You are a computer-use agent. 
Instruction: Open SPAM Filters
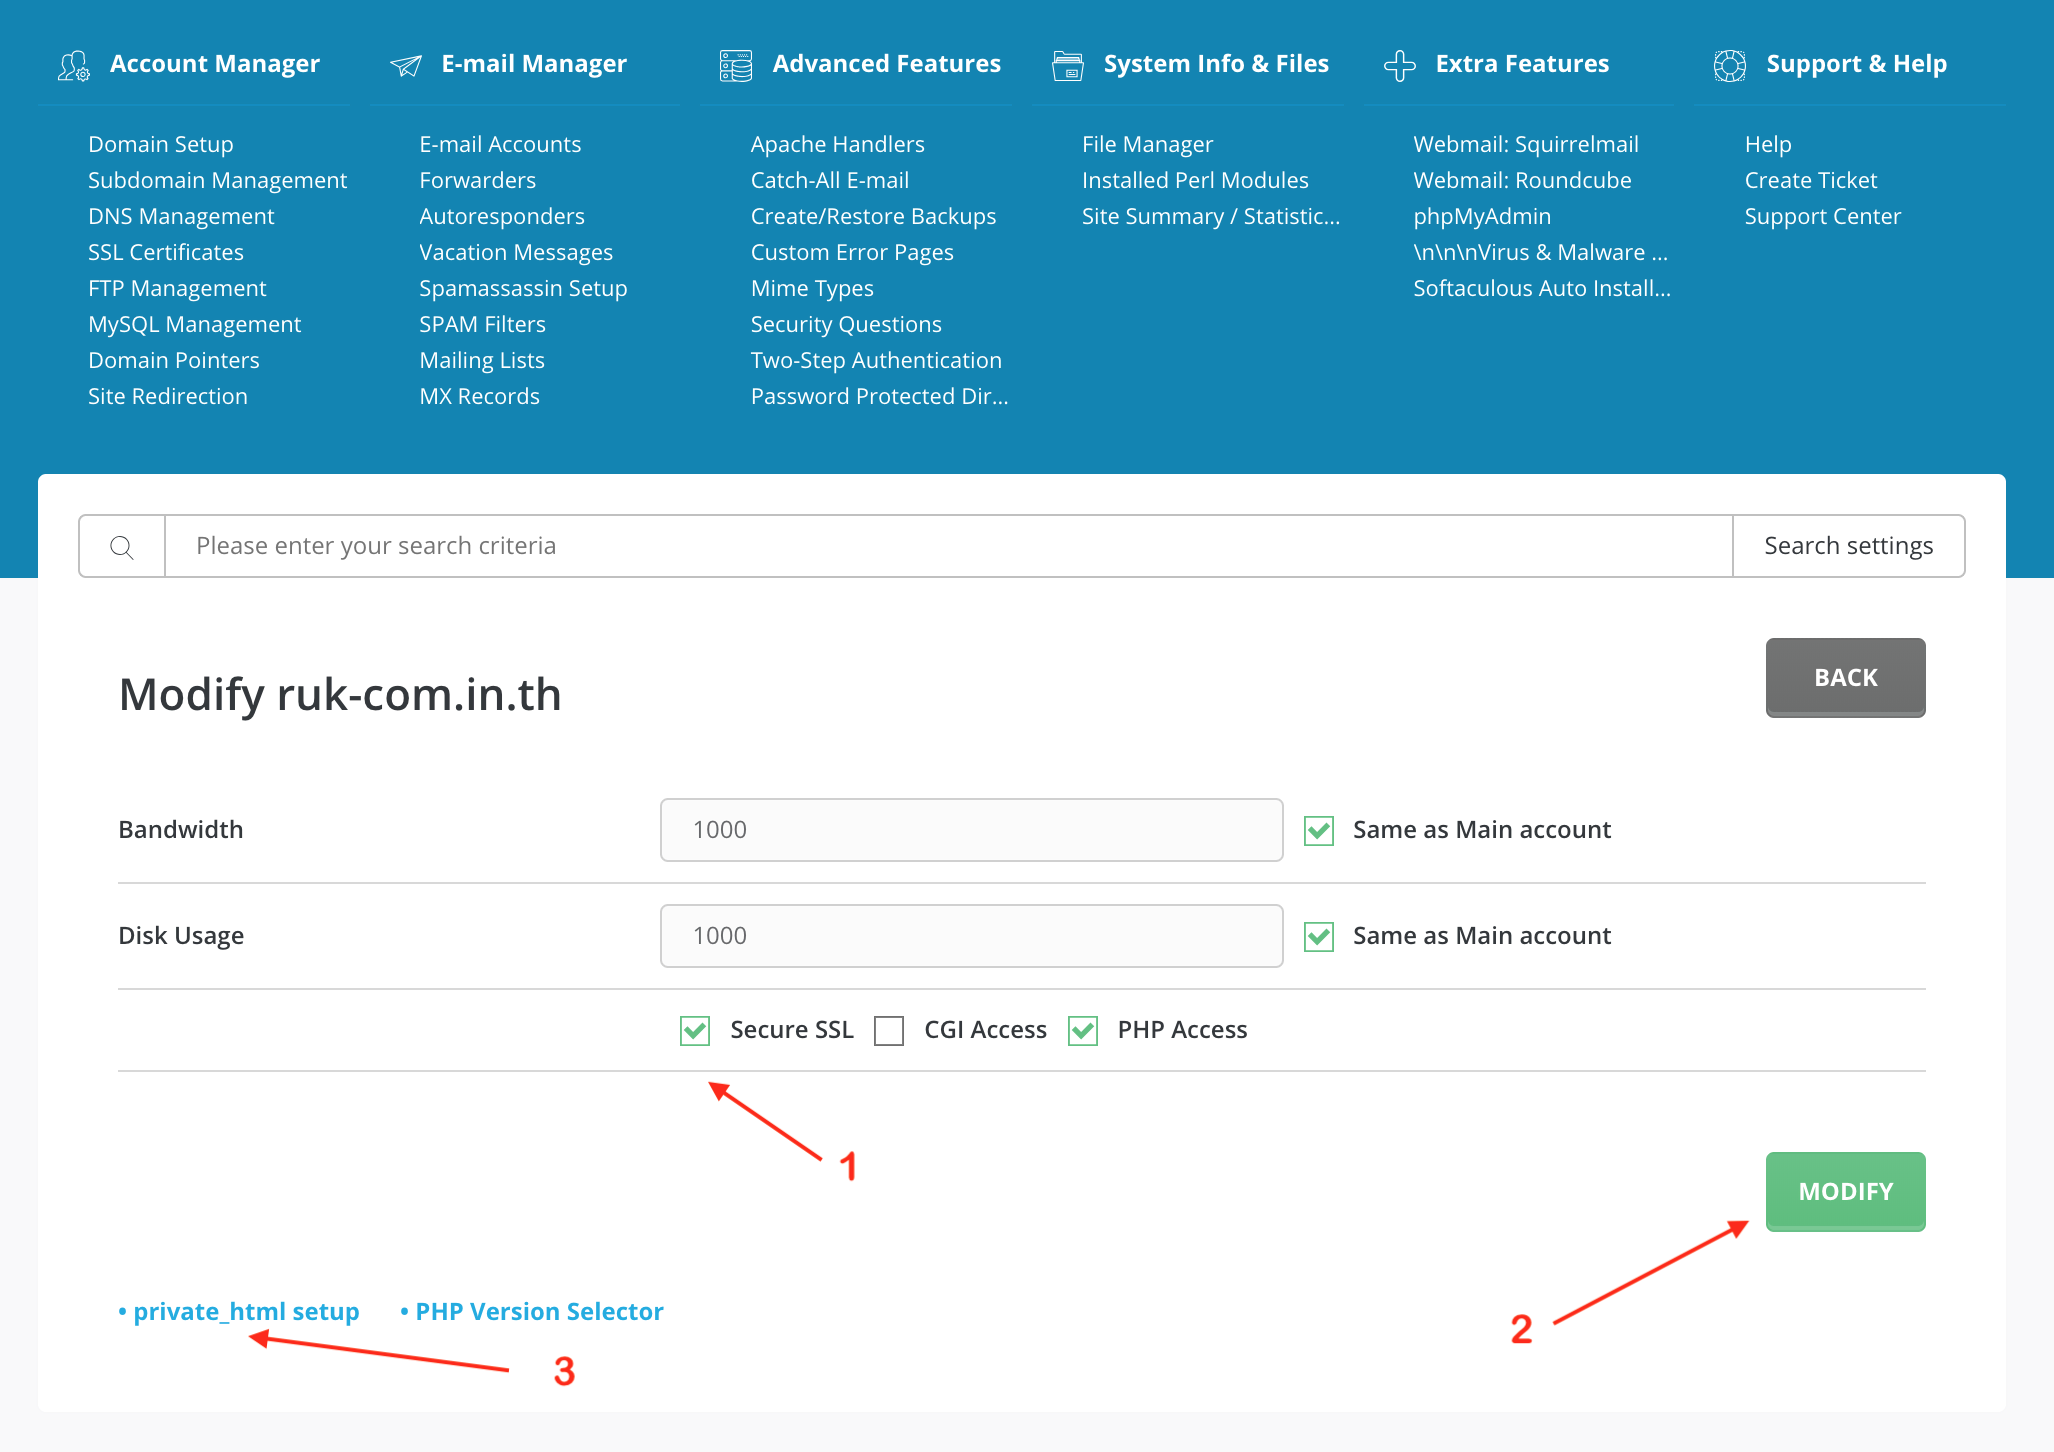[x=482, y=324]
